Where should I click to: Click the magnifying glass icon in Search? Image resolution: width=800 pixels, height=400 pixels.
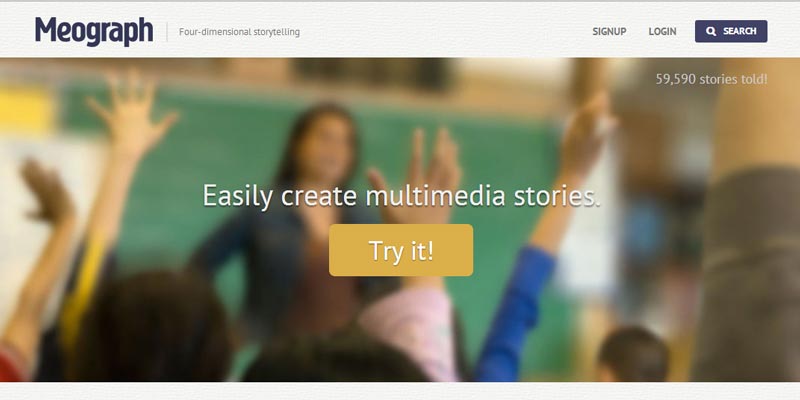click(x=711, y=31)
